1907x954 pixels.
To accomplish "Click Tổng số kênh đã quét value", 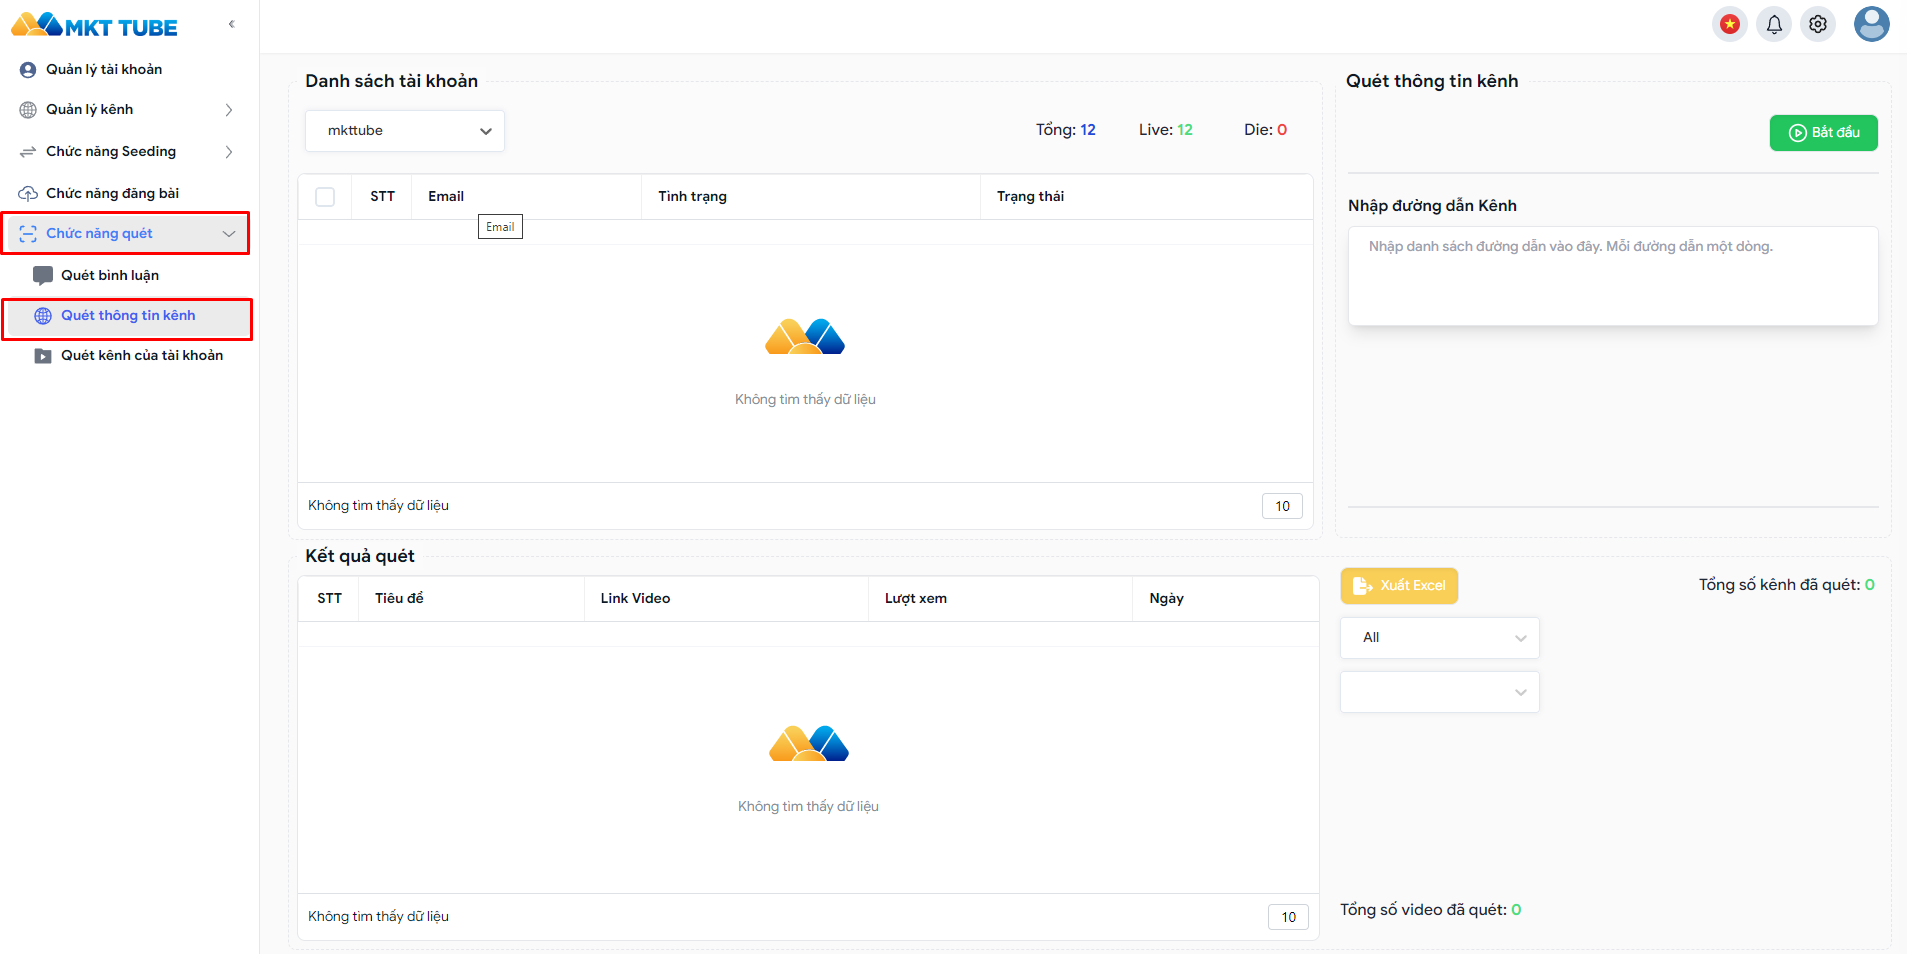I will coord(1869,585).
